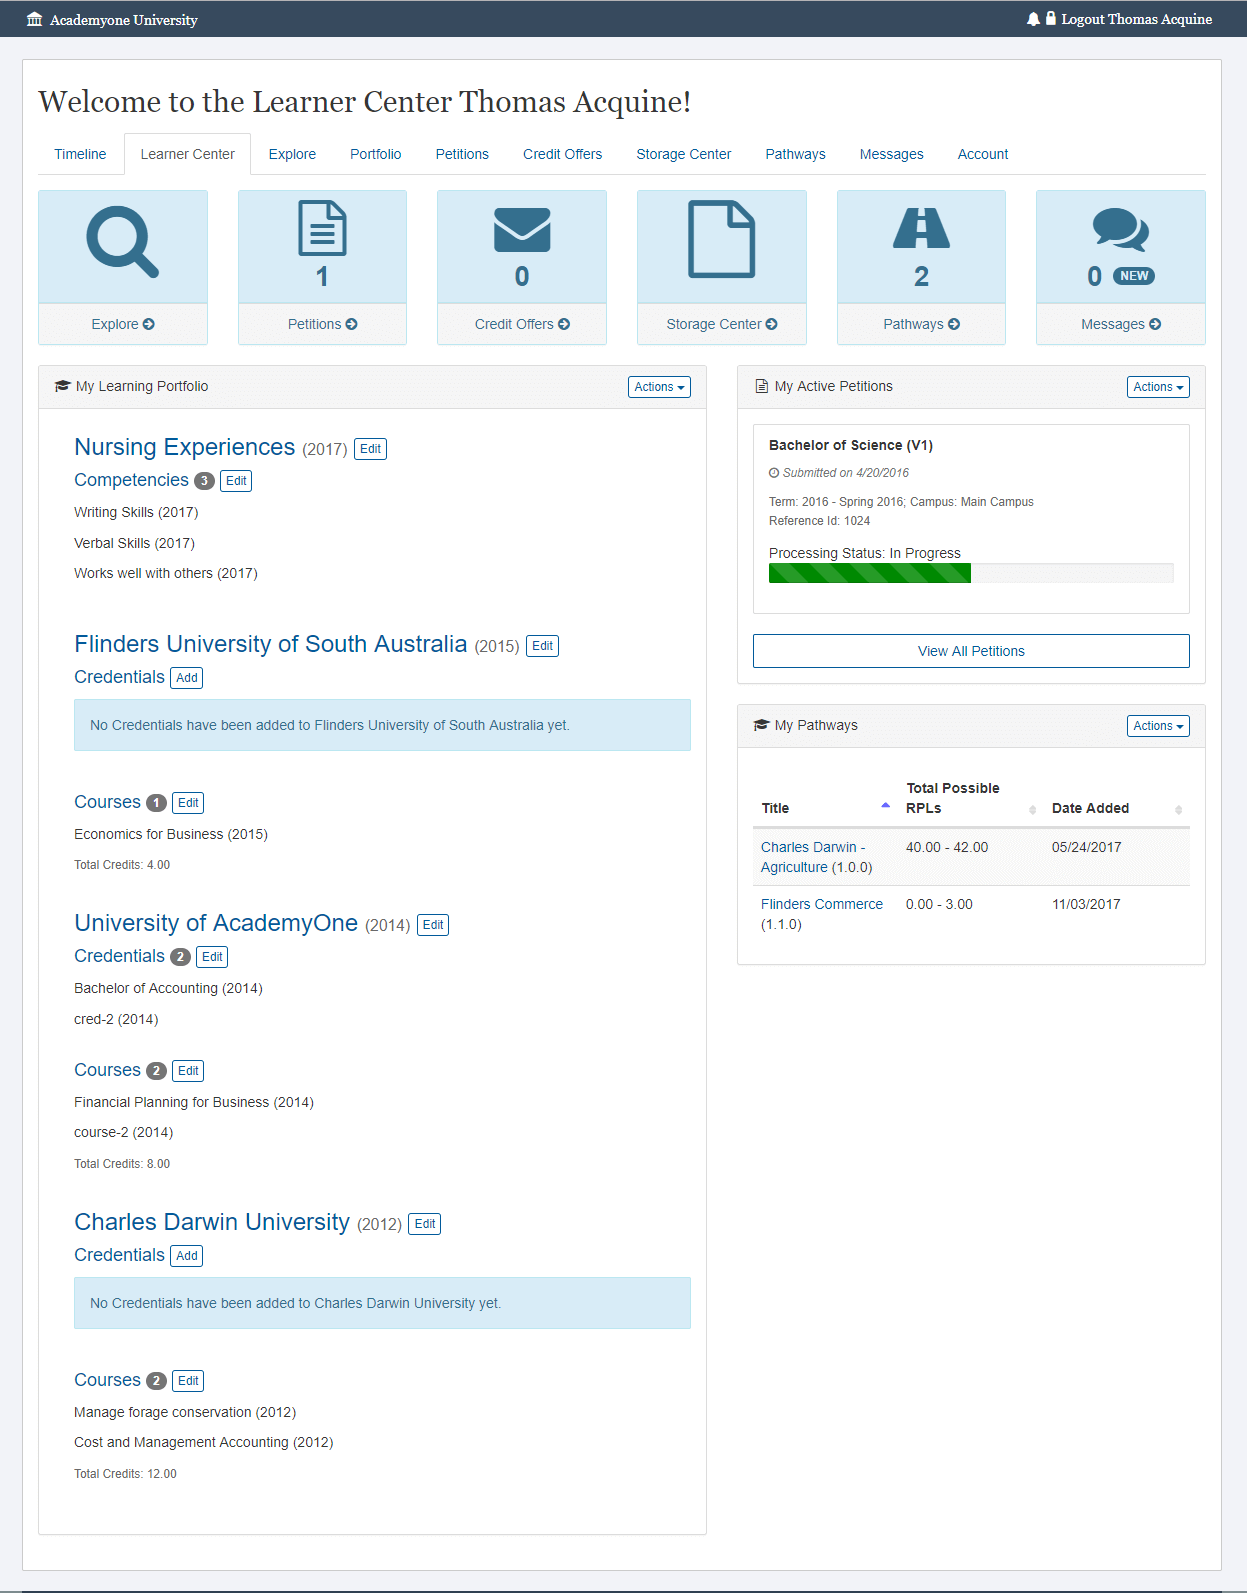
Task: Click the padlock icon beside Logout
Action: 1050,18
